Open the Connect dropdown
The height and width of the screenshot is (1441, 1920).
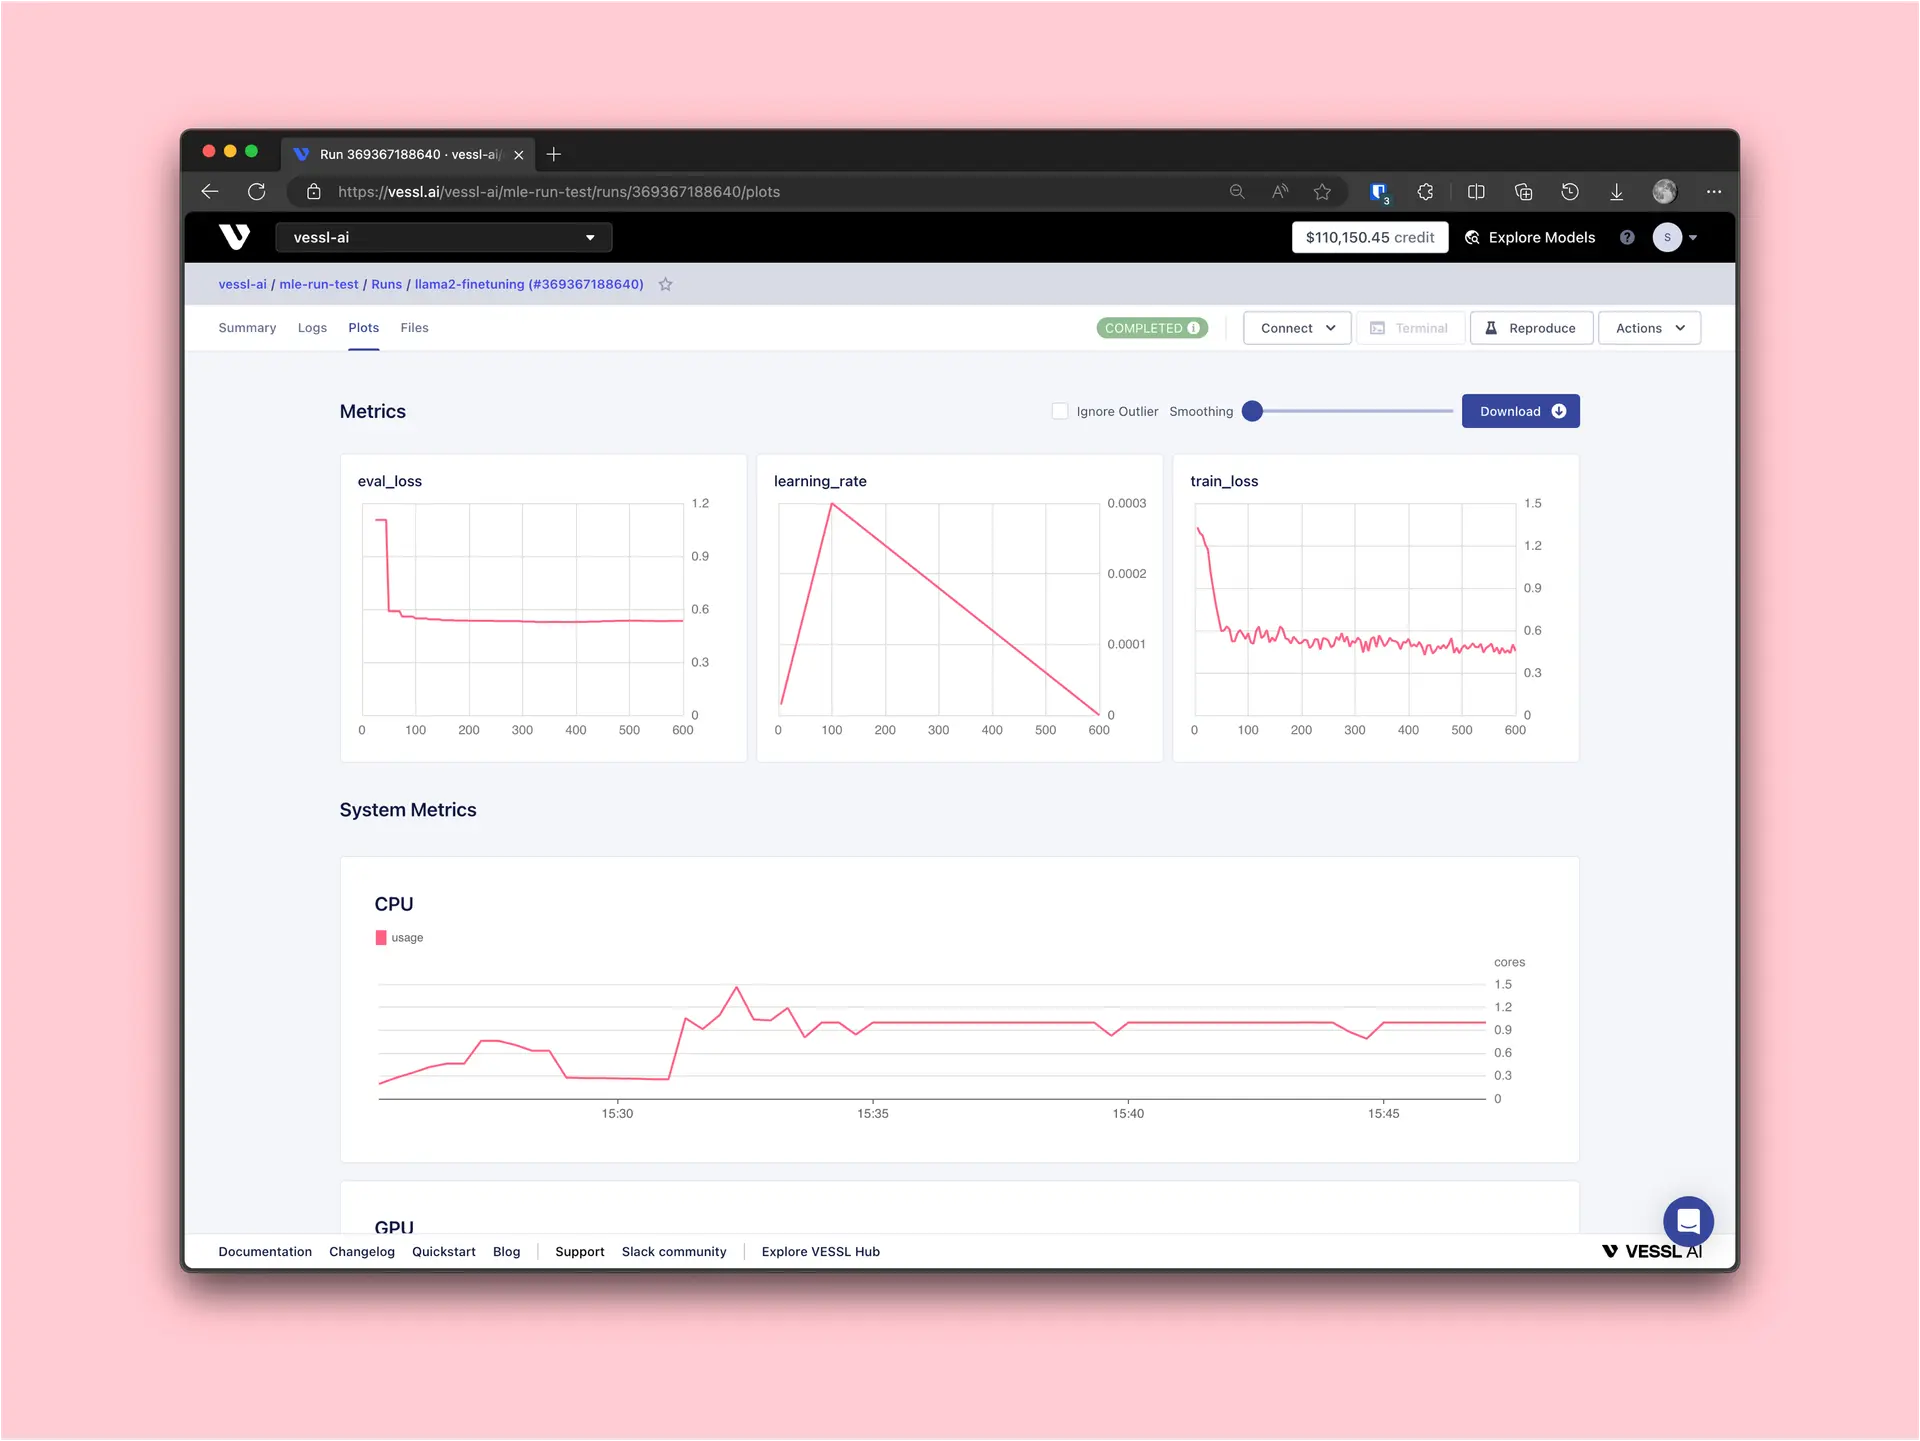point(1297,328)
